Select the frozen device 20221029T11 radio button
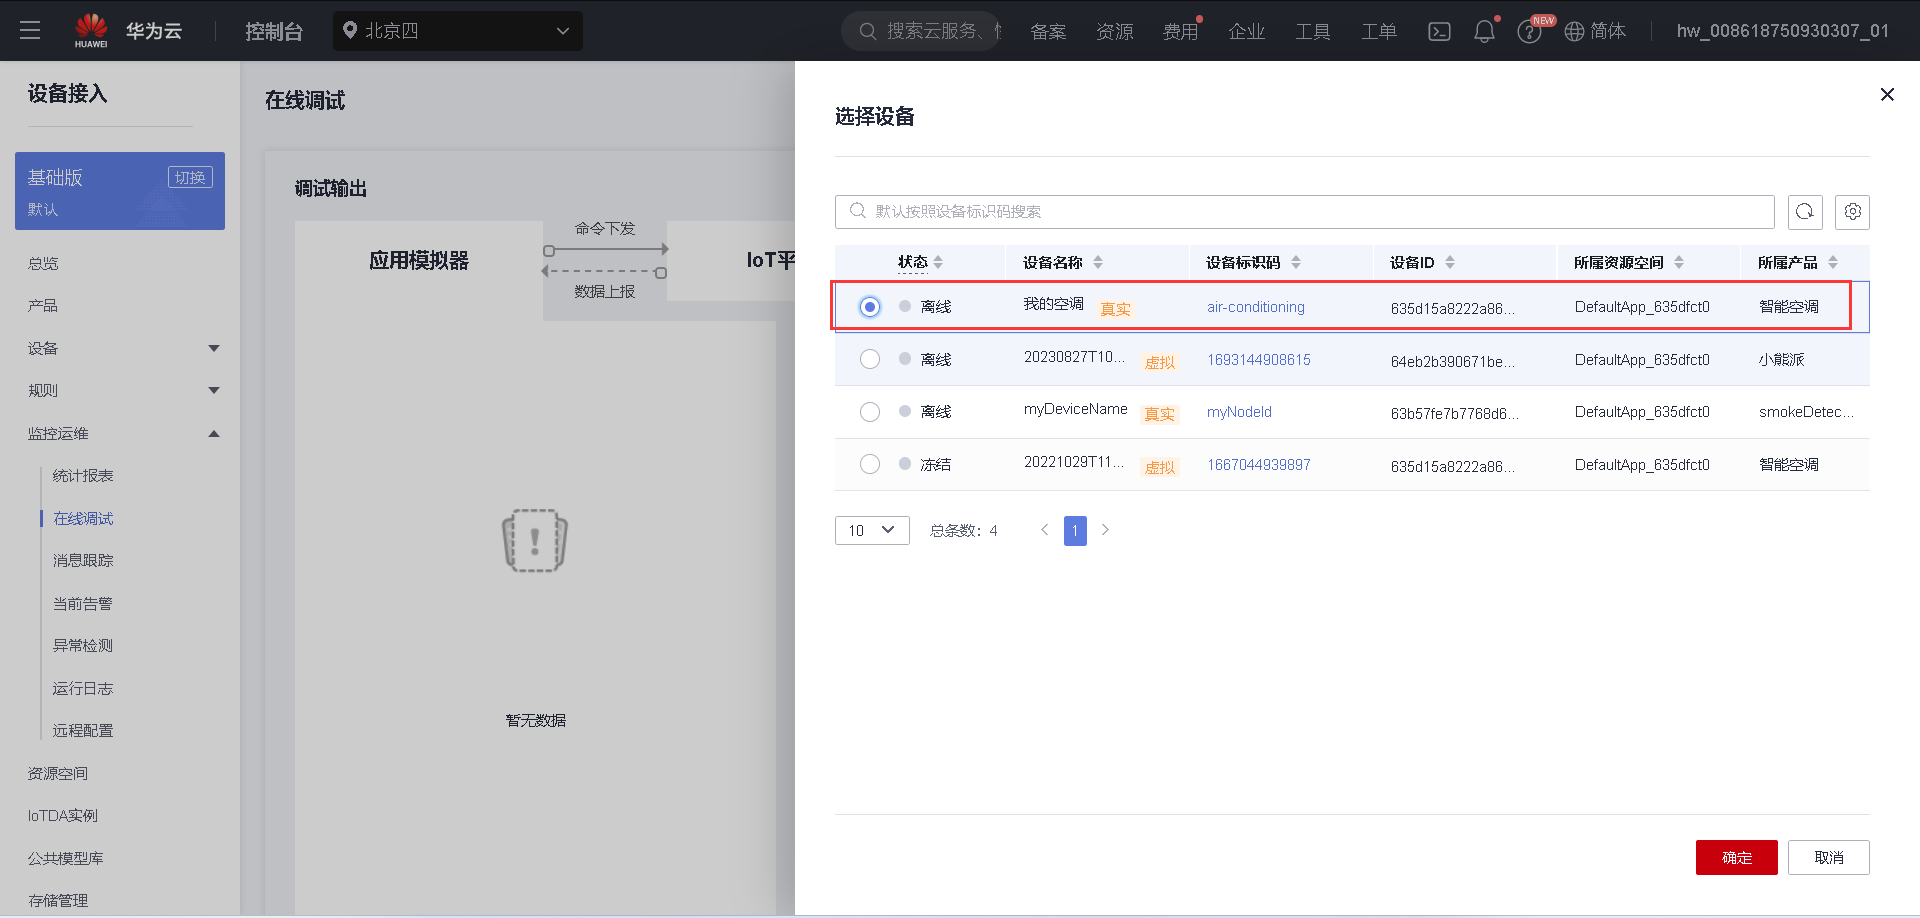1920x918 pixels. 869,464
